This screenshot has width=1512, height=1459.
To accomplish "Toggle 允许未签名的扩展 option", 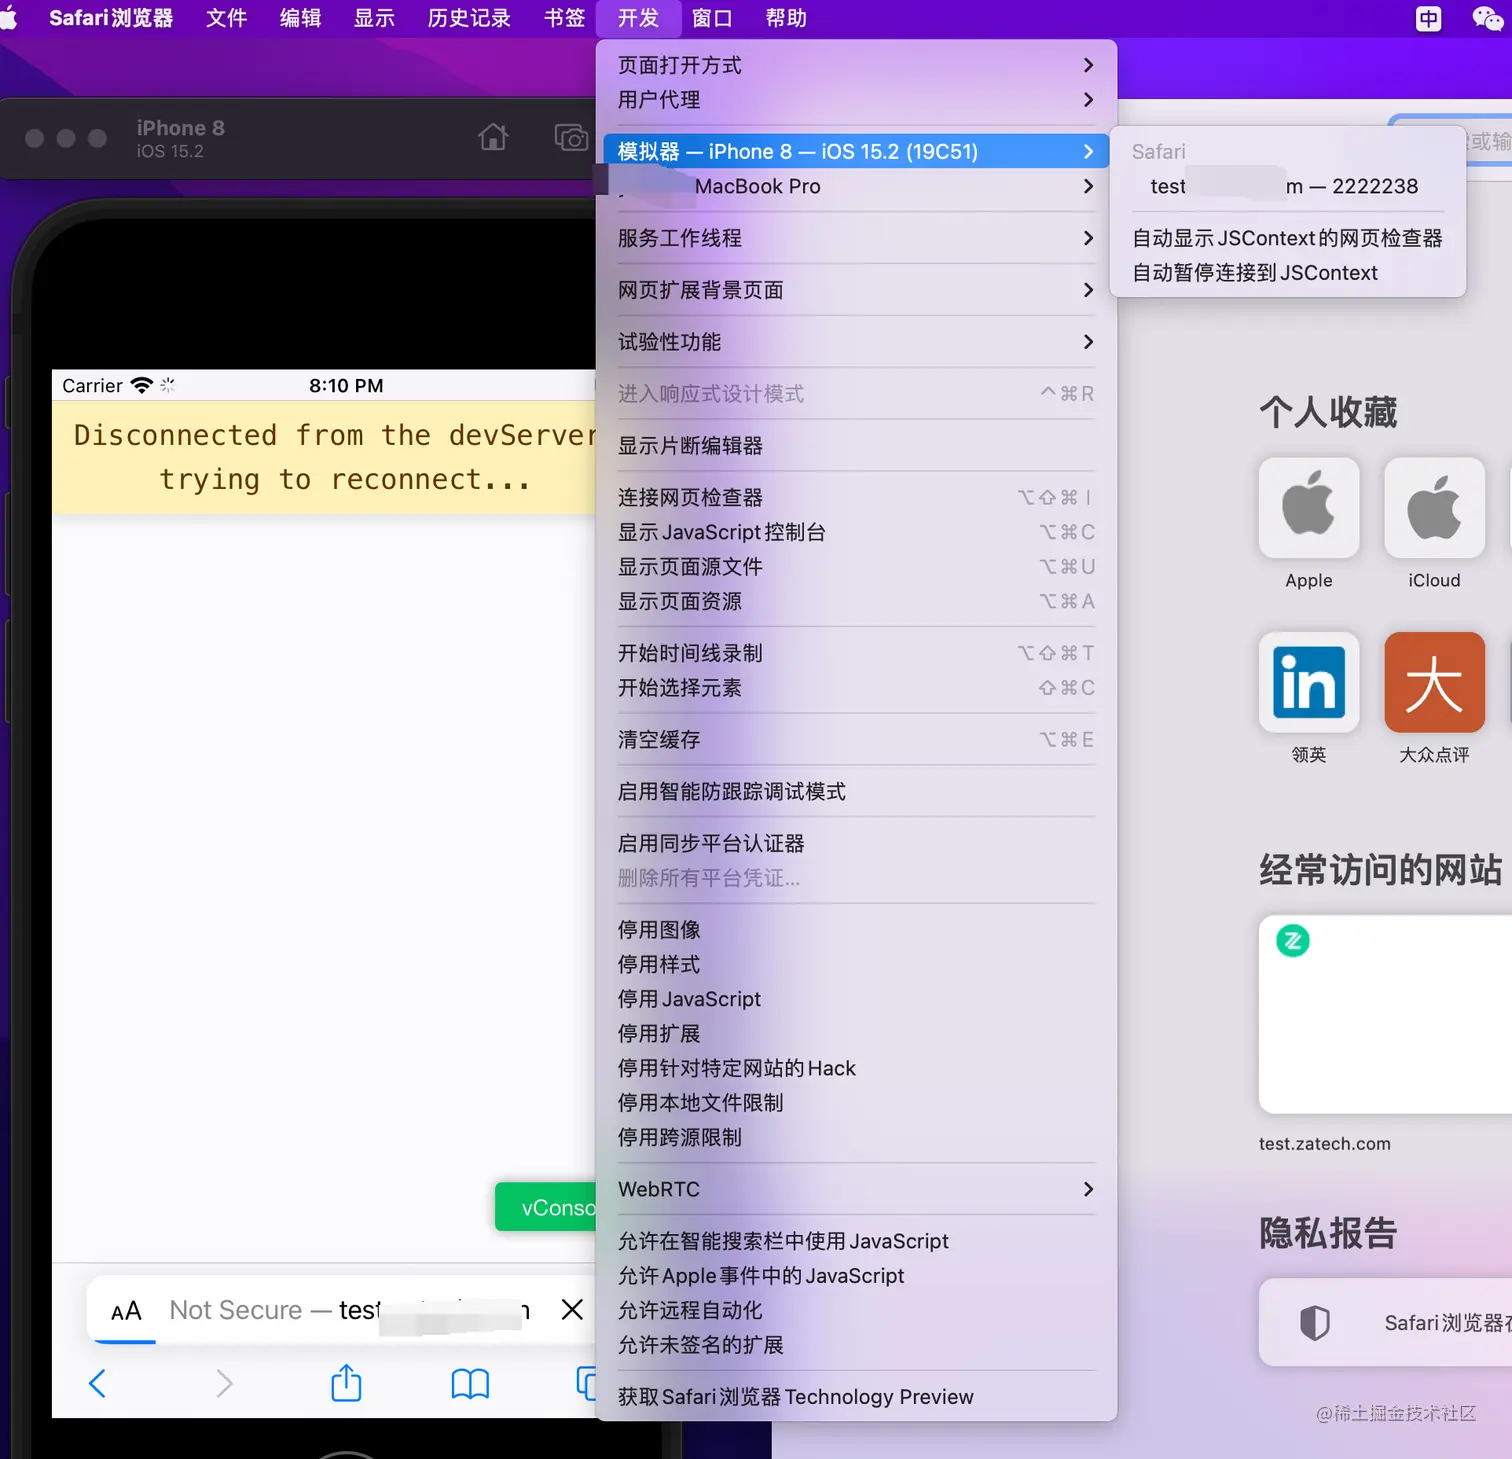I will [x=856, y=1345].
